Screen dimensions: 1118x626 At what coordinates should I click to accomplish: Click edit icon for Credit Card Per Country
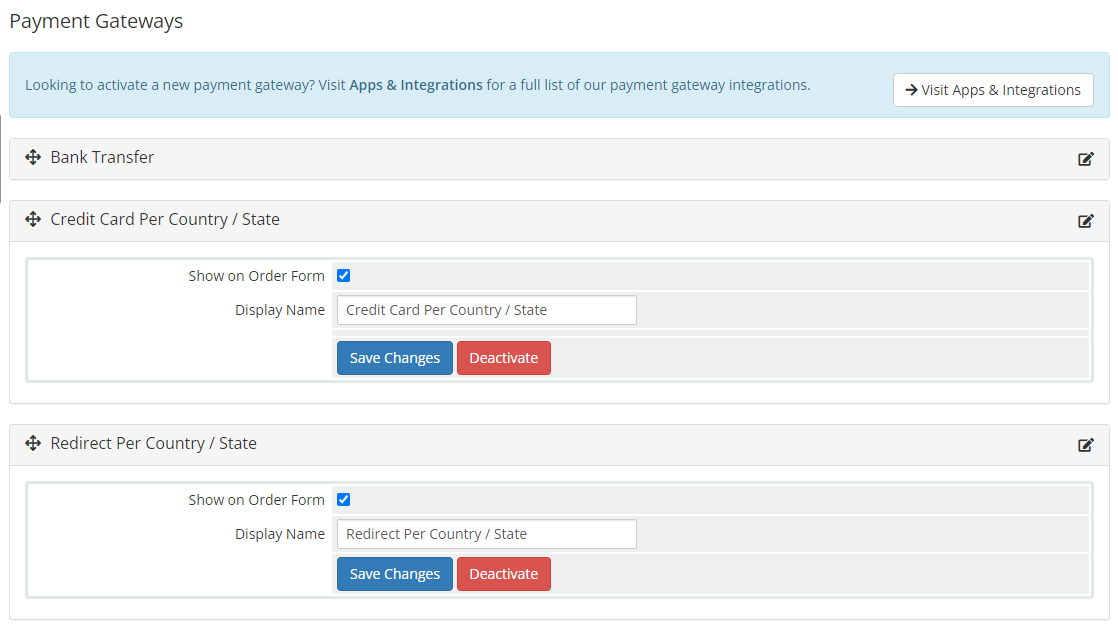pos(1085,221)
